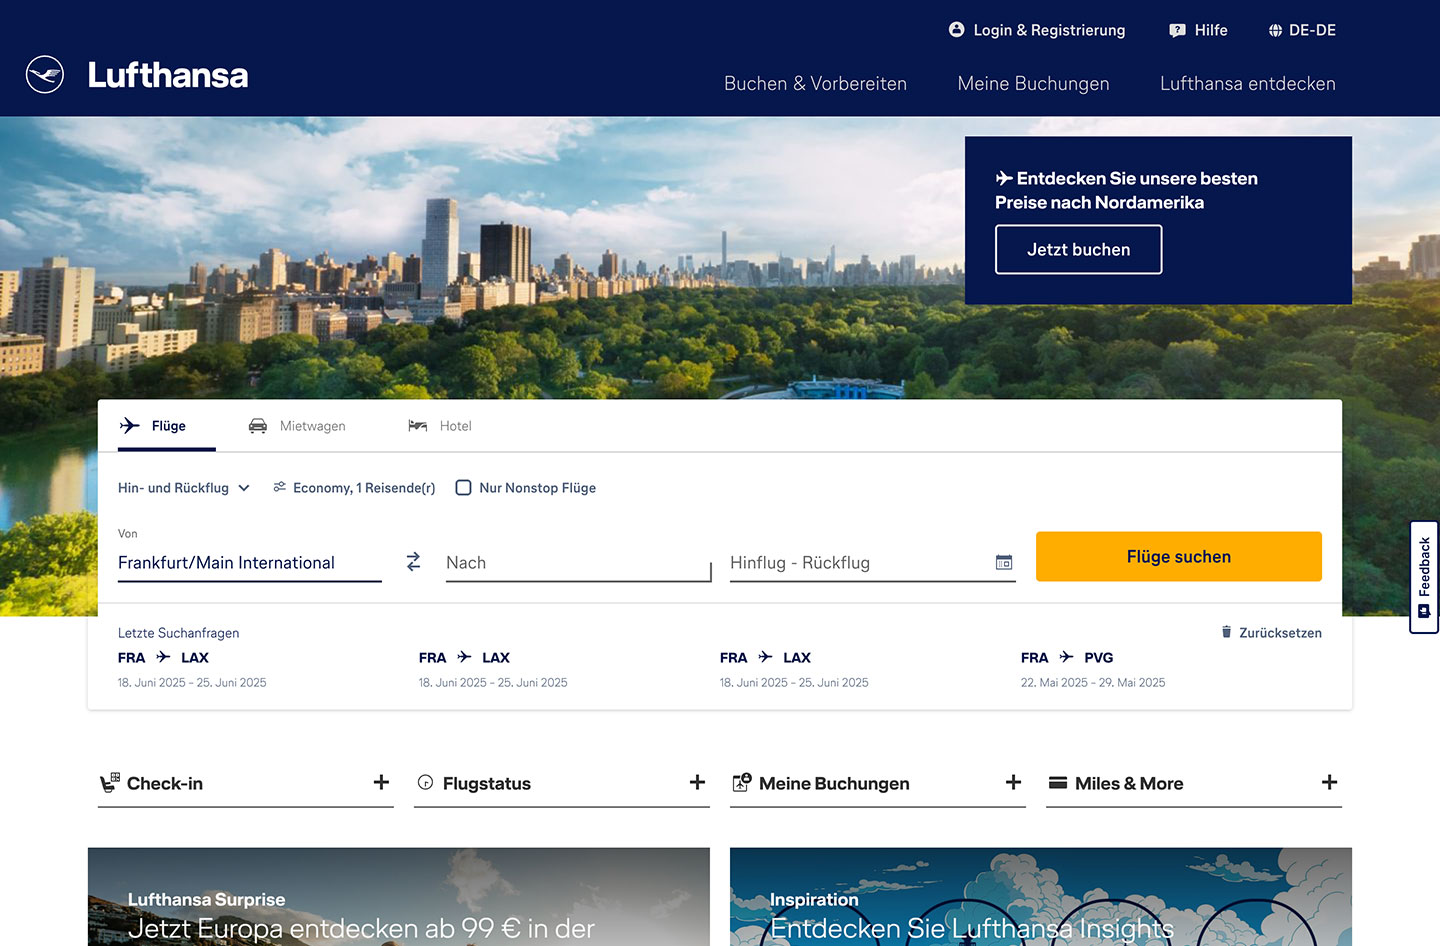
Task: Click the trash icon to reset searches
Action: 1226,632
